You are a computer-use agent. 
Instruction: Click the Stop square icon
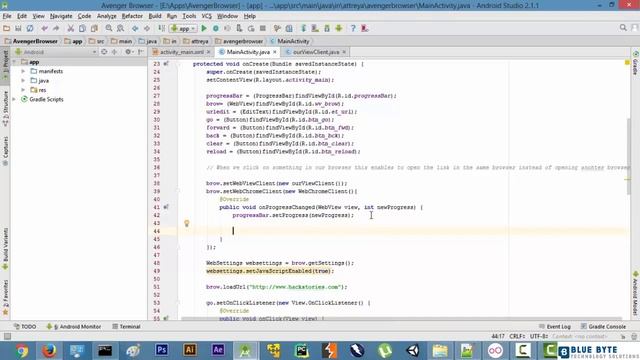click(x=263, y=29)
